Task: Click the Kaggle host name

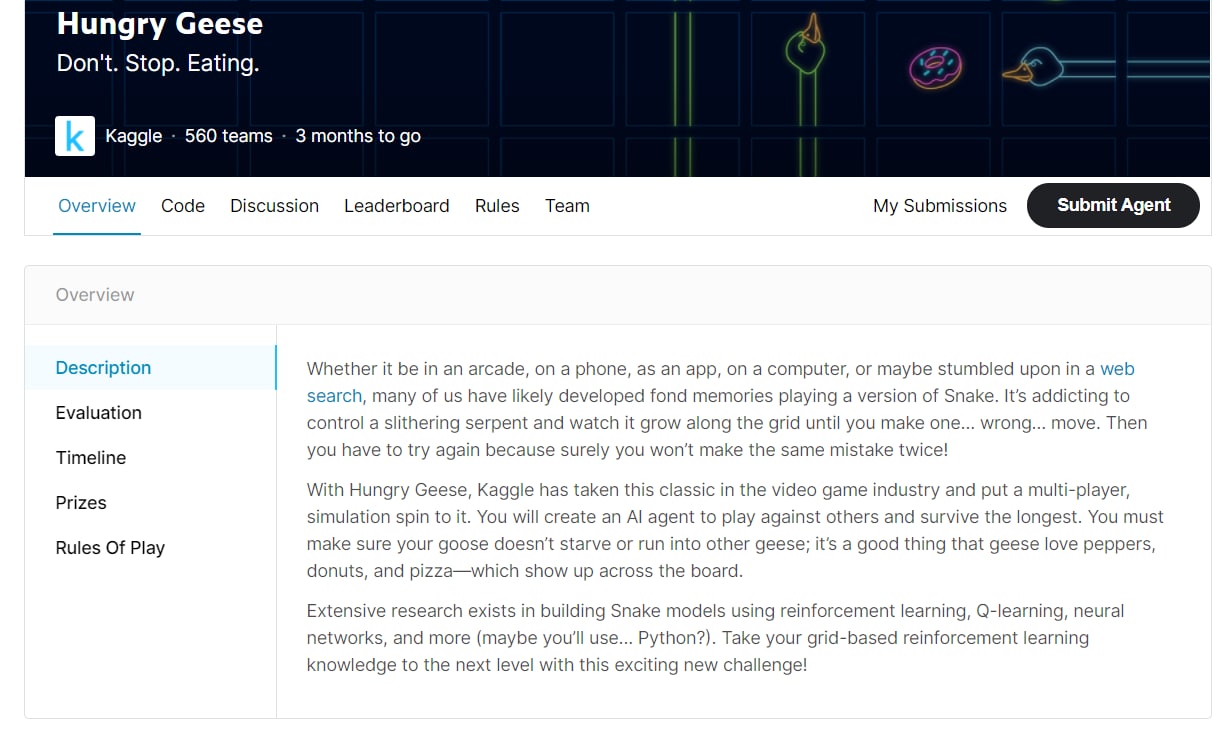Action: tap(133, 136)
